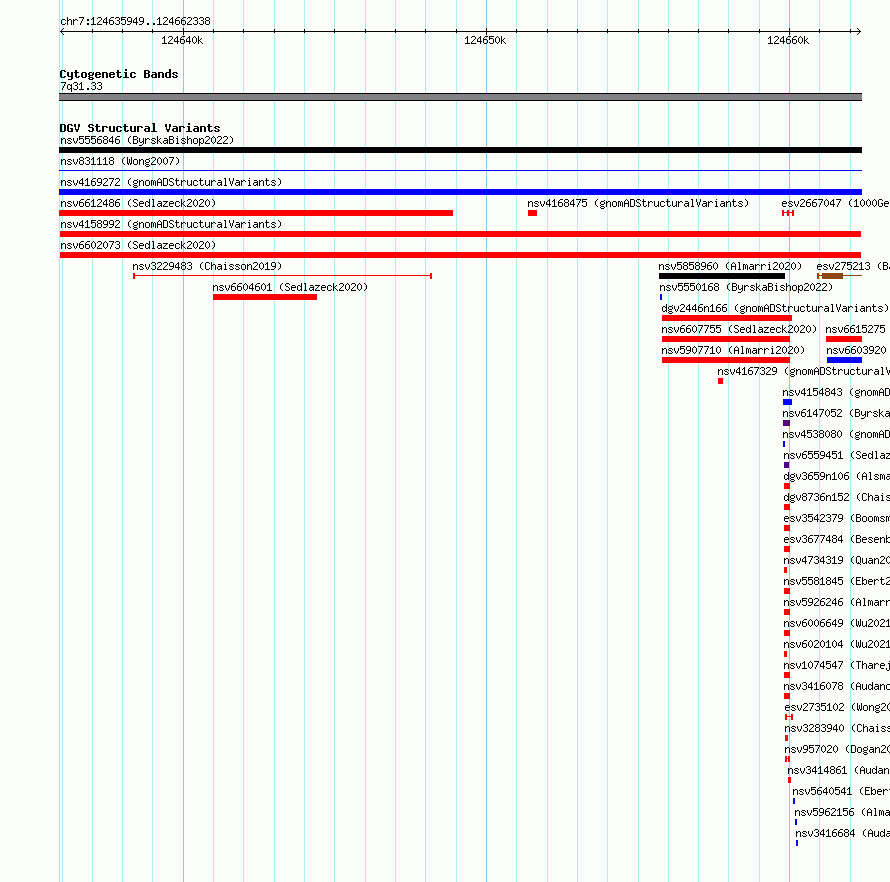Click the nsv6607755 (Sedlazeck2020) label

[x=739, y=329]
